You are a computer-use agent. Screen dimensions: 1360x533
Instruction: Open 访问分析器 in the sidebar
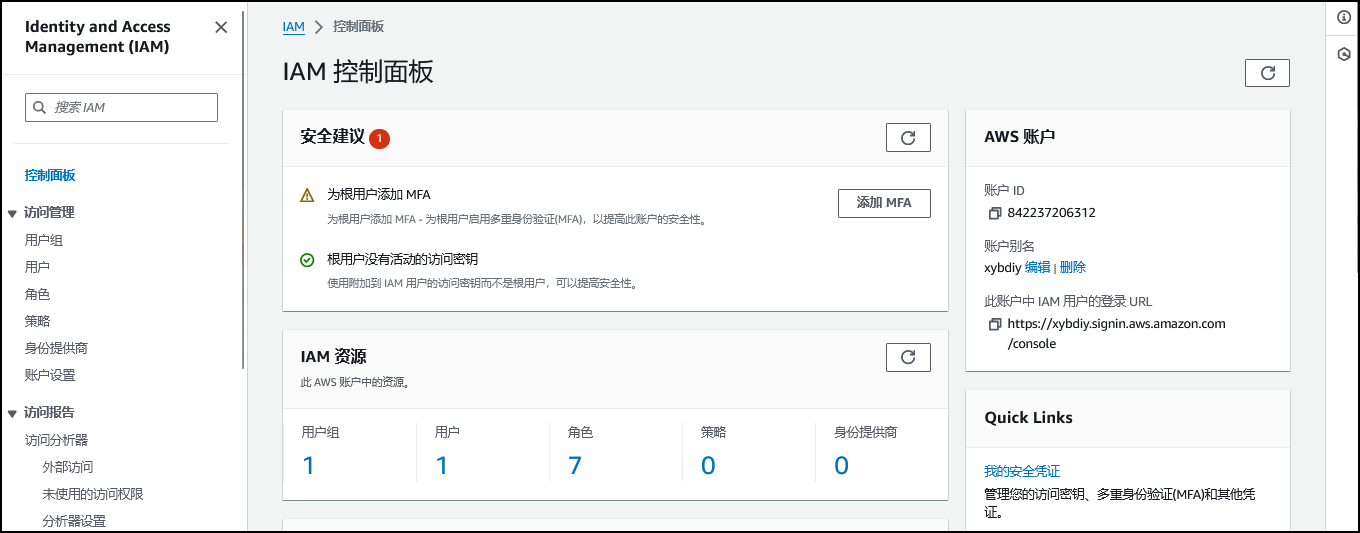point(56,440)
